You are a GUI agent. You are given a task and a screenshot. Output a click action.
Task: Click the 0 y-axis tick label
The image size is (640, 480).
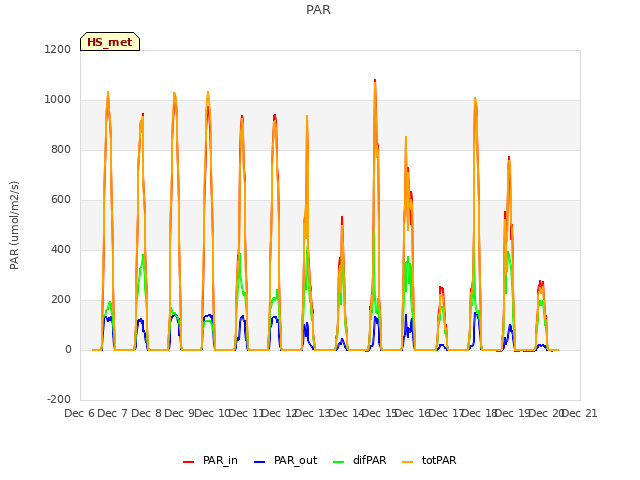68,349
